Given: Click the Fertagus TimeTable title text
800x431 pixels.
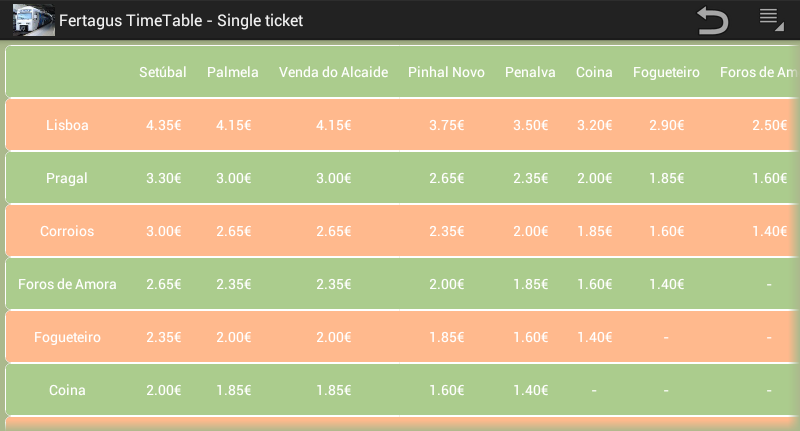Looking at the screenshot, I should click(181, 21).
